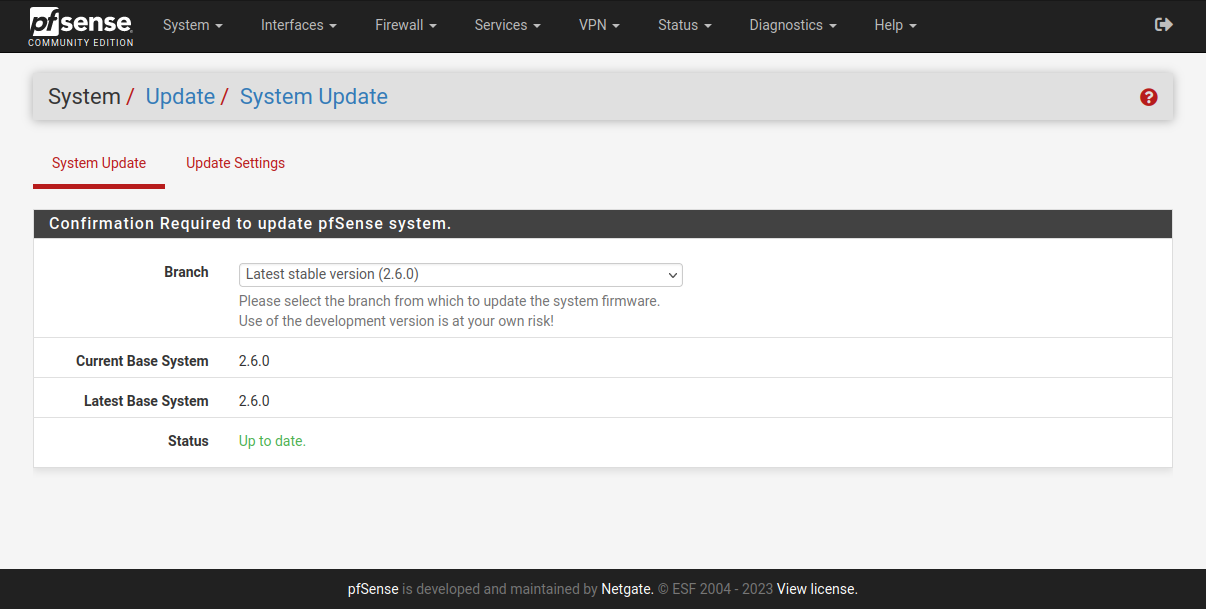Click the development version risk warning text
1206x609 pixels.
click(396, 321)
